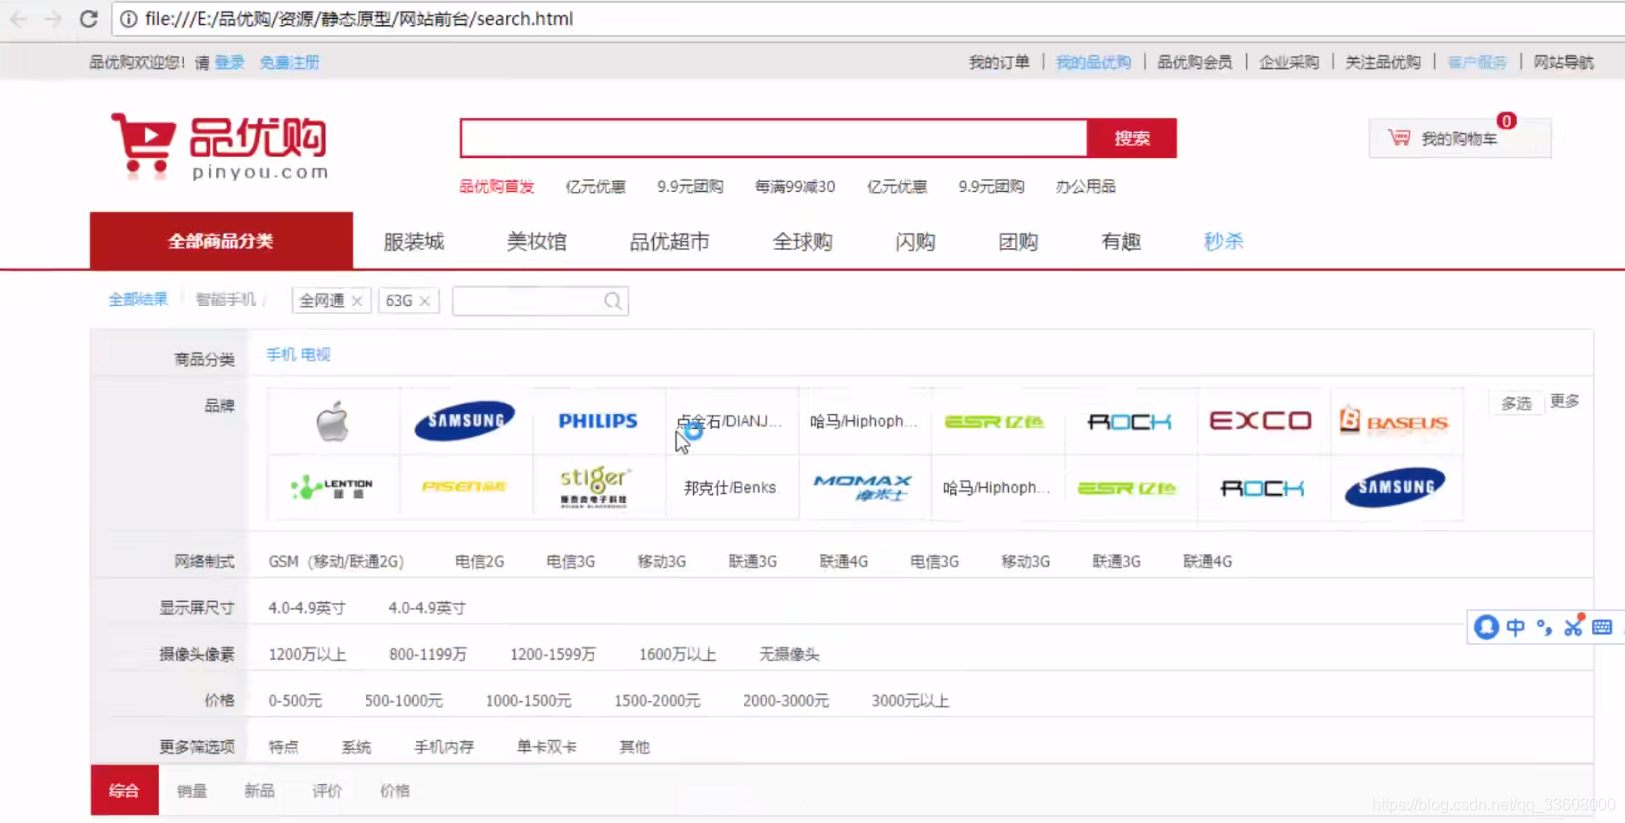
Task: Open 我的购物车 cart button
Action: [x=1459, y=138]
